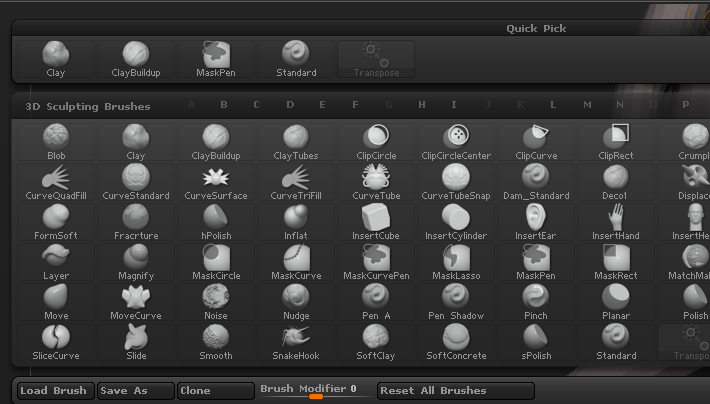Pick the MoveCurve brush
Screen dimensions: 710x404
pyautogui.click(x=136, y=303)
